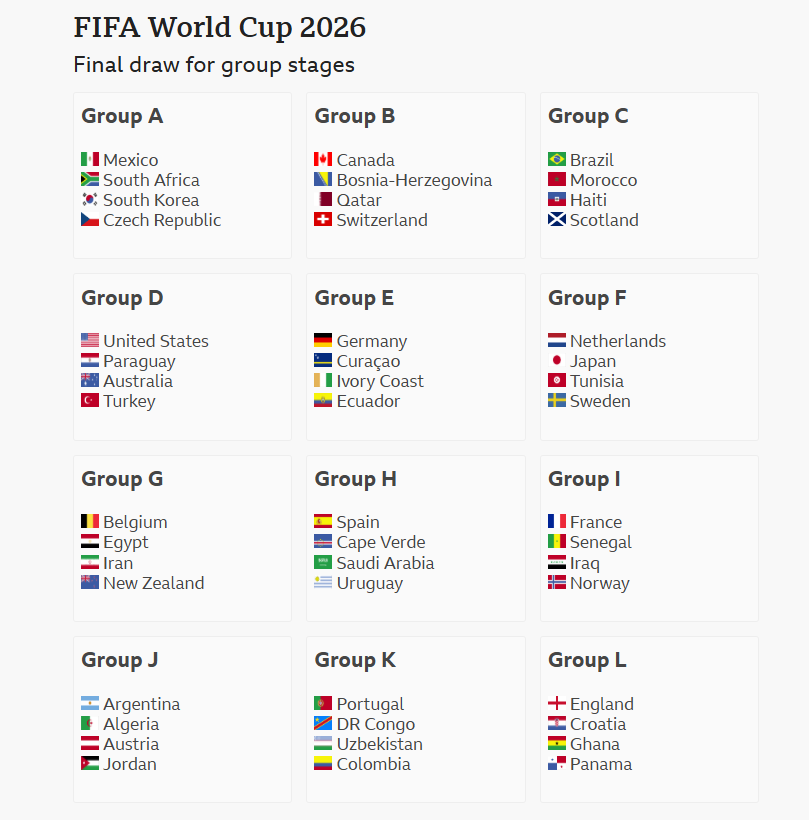Click the Mexico flag icon
809x820 pixels.
tap(90, 160)
